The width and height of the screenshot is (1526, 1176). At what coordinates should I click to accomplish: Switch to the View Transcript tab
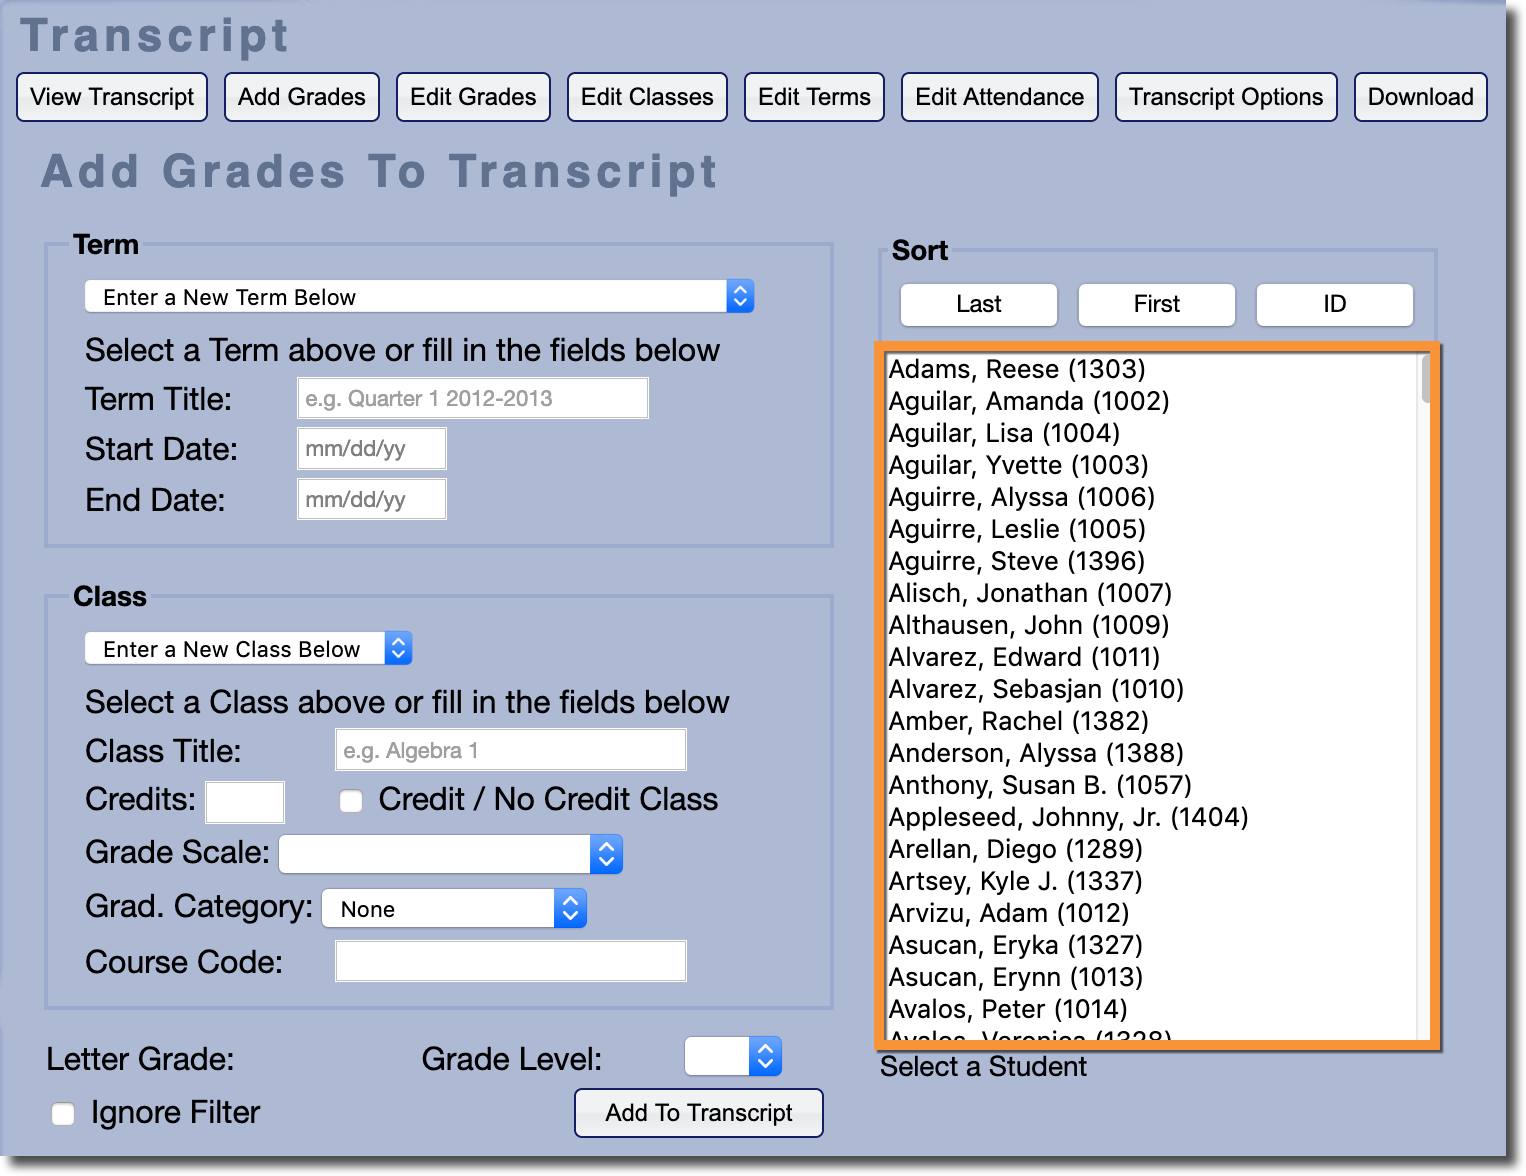112,97
